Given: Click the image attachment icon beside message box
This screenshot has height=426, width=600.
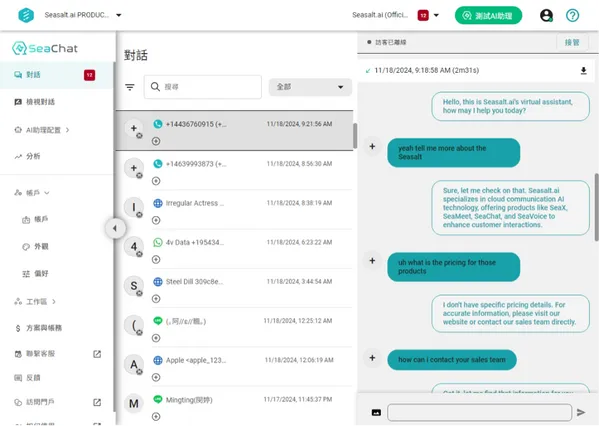Looking at the screenshot, I should click(x=376, y=412).
